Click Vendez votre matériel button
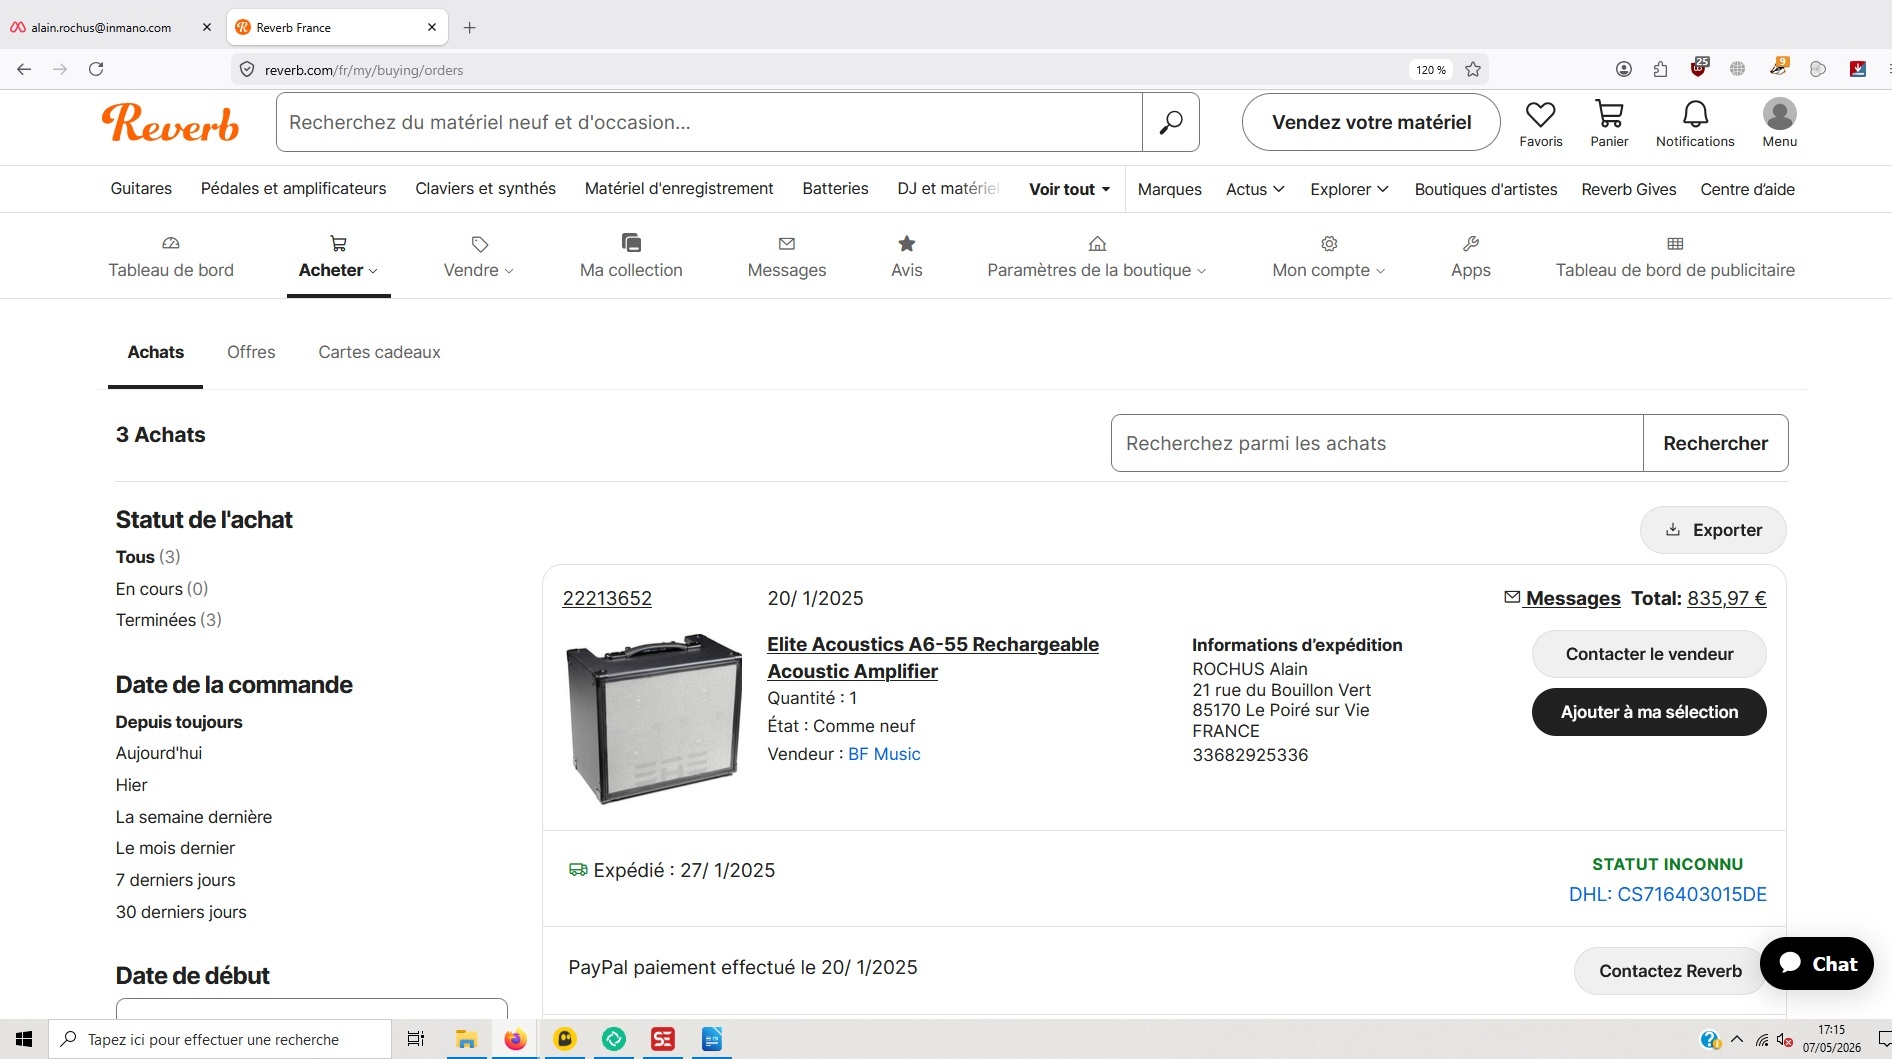Screen dimensions: 1892x1059 [x=1371, y=122]
